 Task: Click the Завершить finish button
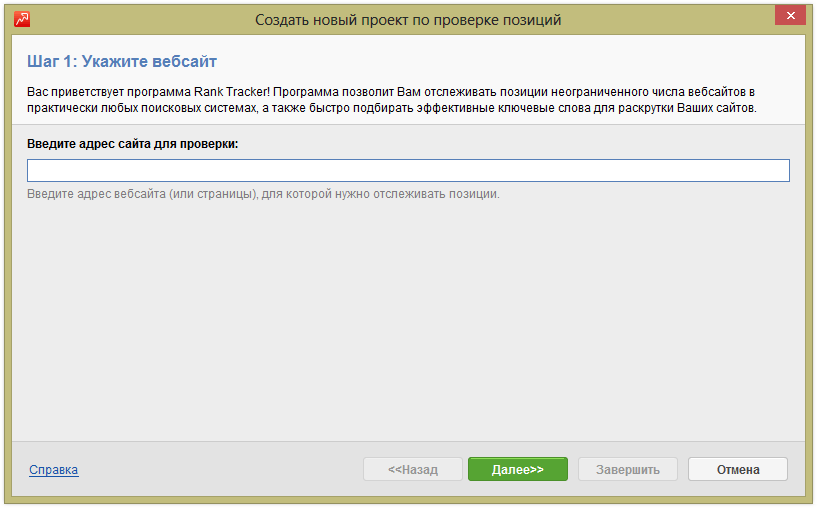(x=628, y=469)
